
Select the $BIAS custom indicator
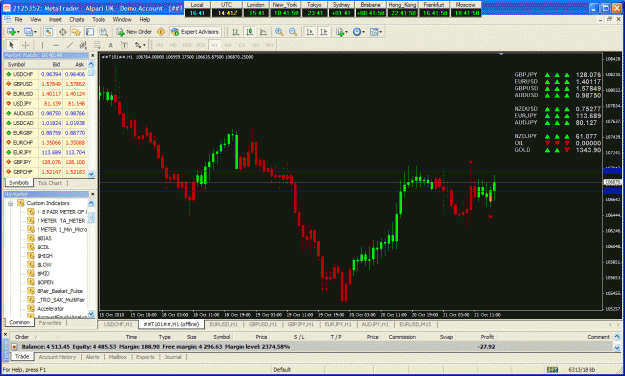tap(44, 238)
